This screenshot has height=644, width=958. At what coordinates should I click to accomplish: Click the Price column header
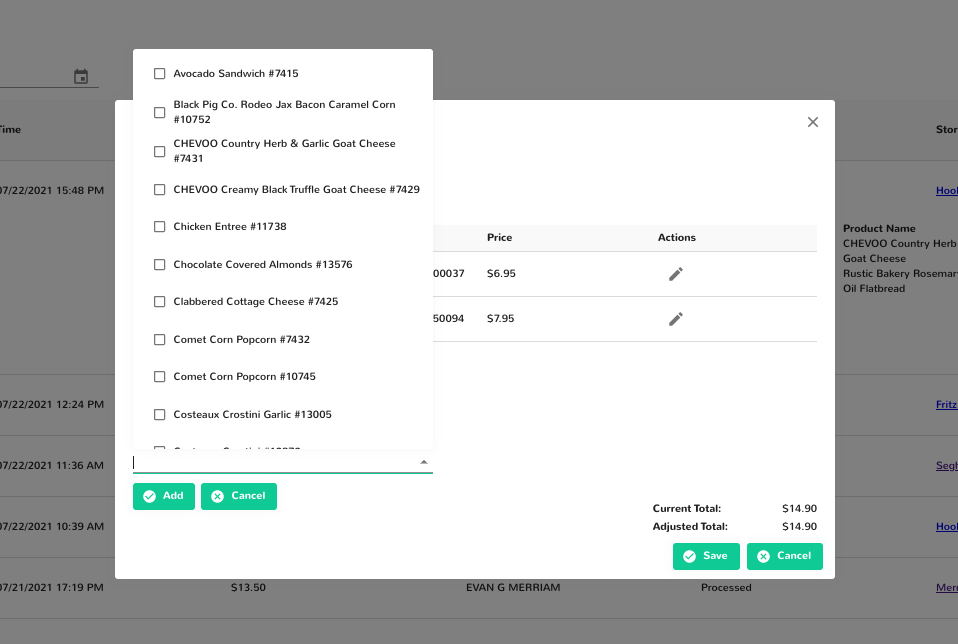pyautogui.click(x=499, y=238)
